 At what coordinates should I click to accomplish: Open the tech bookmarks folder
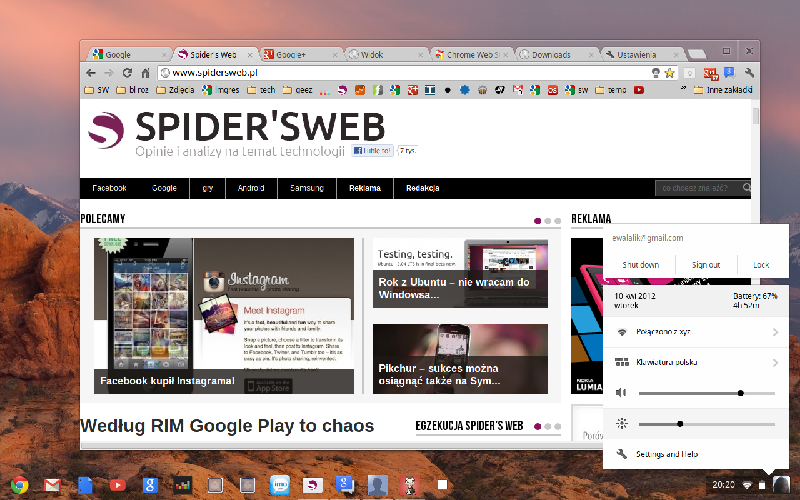point(261,90)
